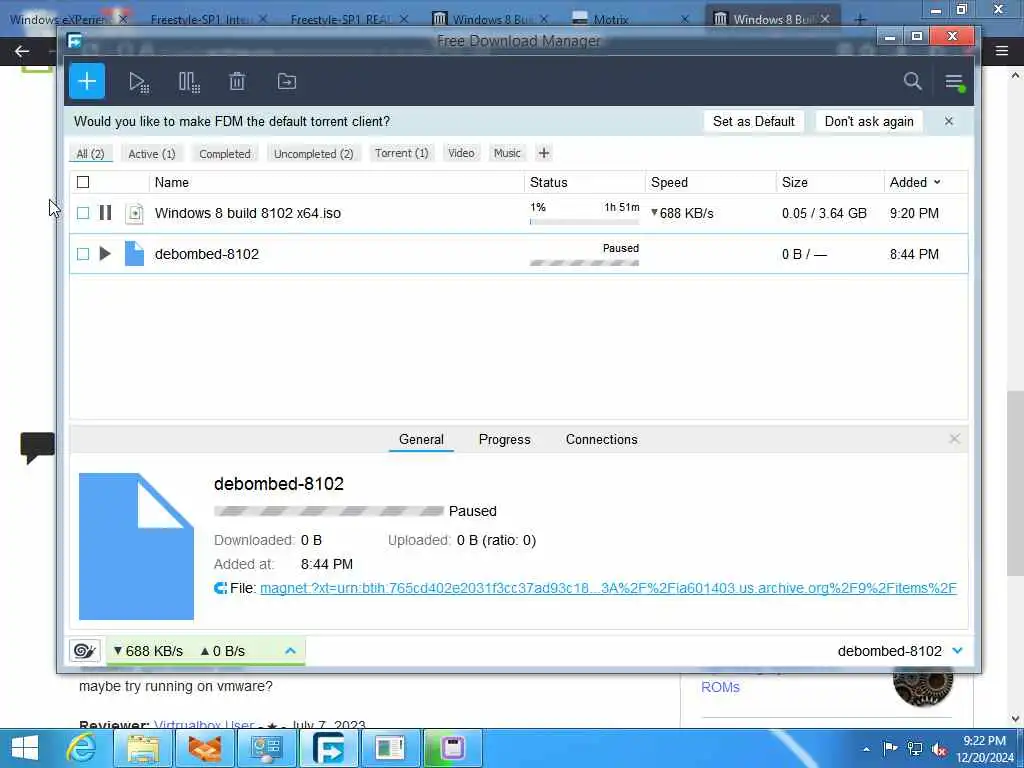Filter by Video downloads
This screenshot has height=768, width=1024.
coord(461,153)
